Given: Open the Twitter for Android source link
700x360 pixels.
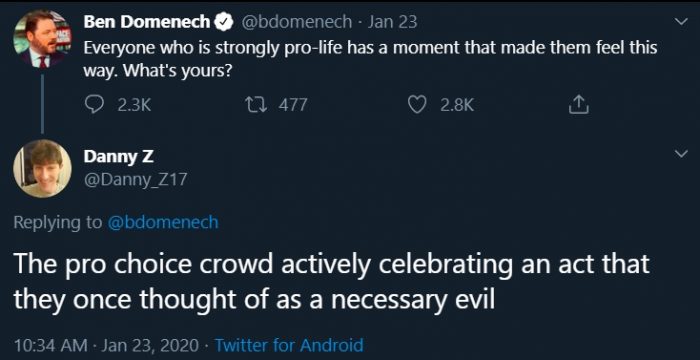Looking at the screenshot, I should (x=289, y=345).
